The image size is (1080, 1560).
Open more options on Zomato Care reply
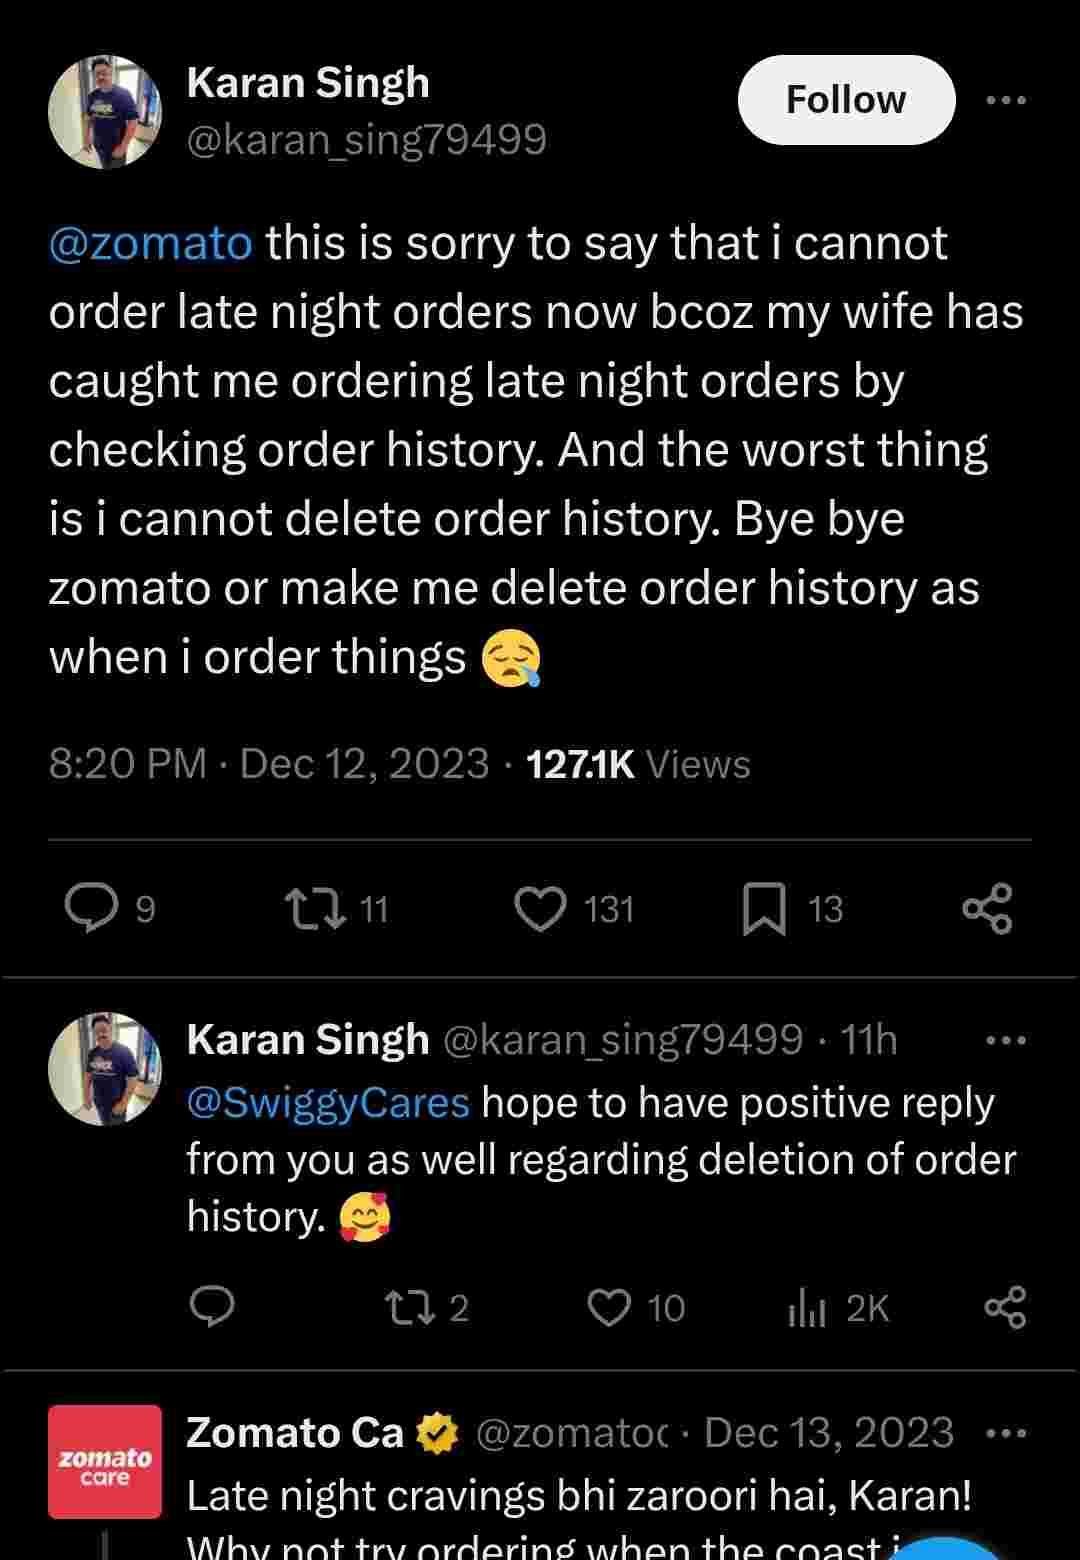click(1005, 1433)
